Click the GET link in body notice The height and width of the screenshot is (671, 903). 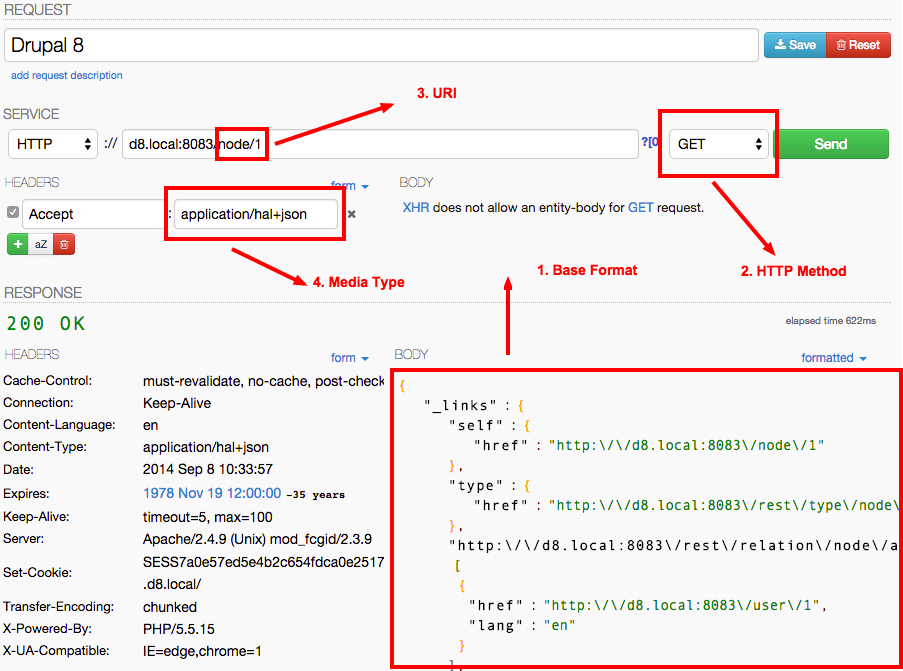click(x=640, y=208)
